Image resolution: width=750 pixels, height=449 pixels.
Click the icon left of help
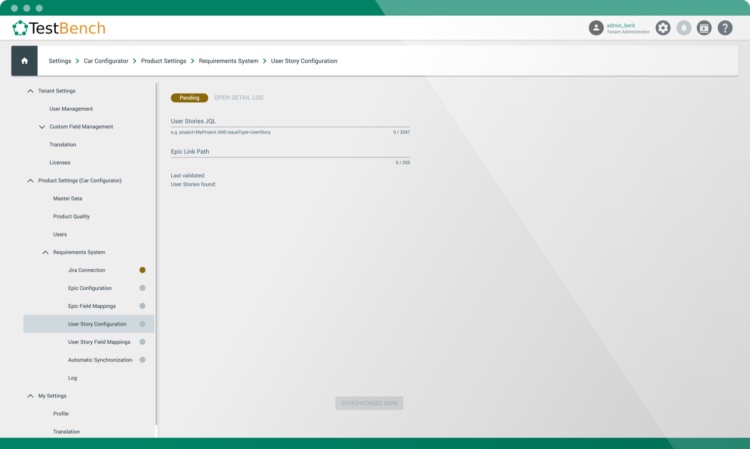pyautogui.click(x=704, y=28)
